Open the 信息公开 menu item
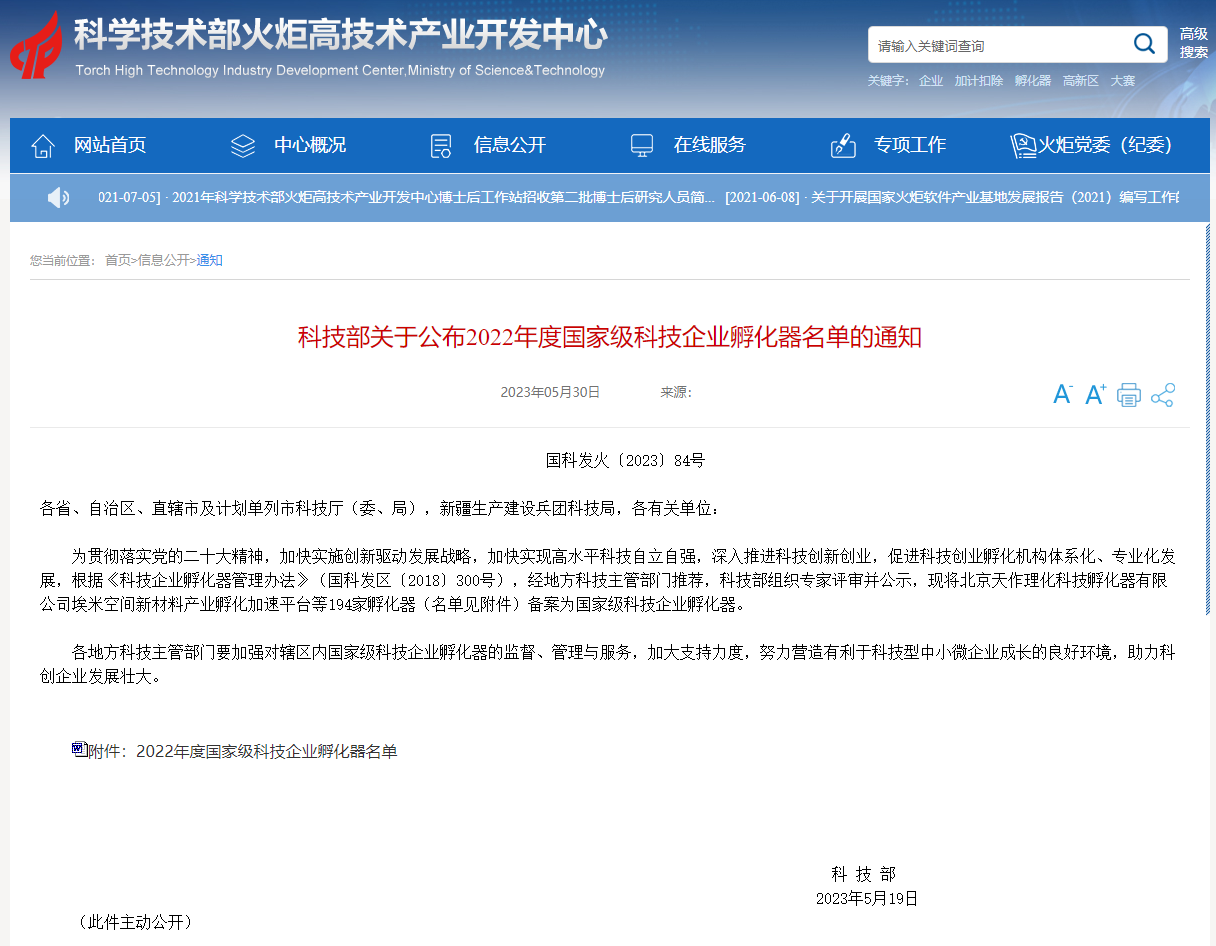The height and width of the screenshot is (946, 1216). click(x=510, y=145)
